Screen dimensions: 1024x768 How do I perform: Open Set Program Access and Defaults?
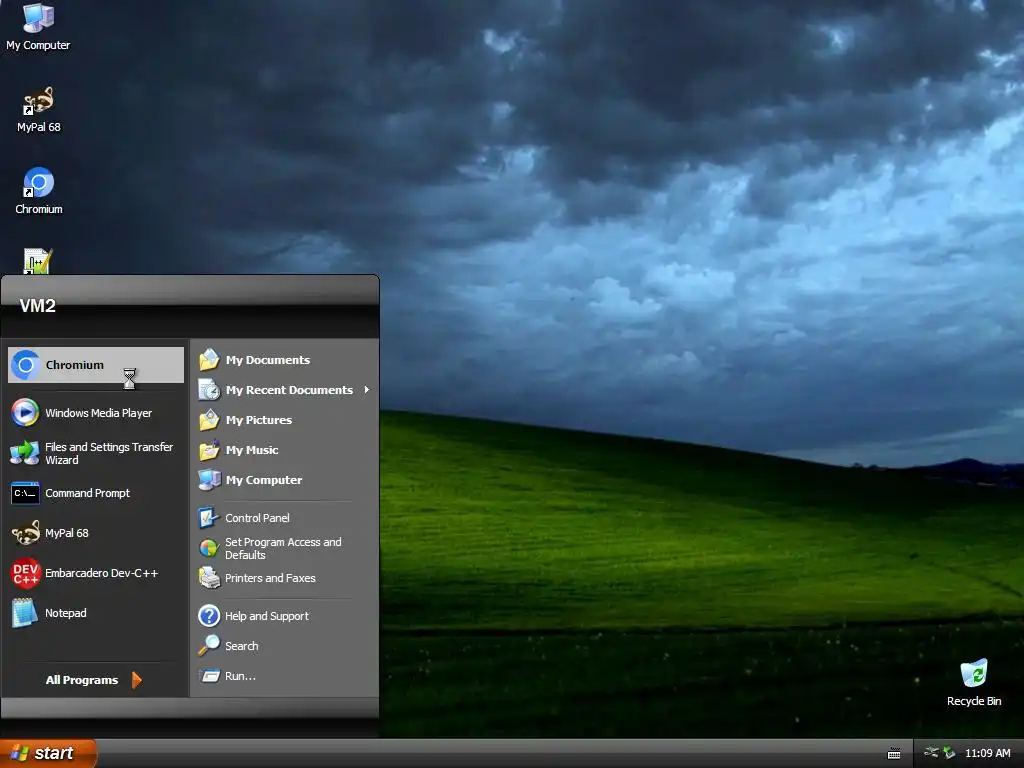coord(285,548)
